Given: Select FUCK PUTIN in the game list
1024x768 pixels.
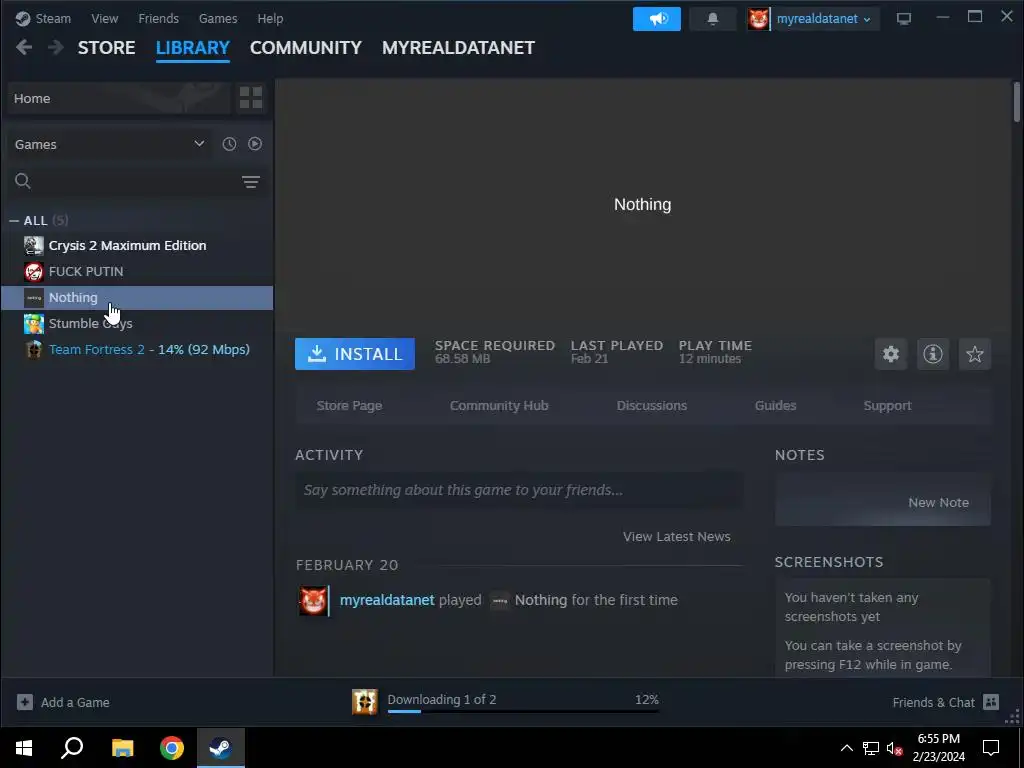Looking at the screenshot, I should click(137, 272).
